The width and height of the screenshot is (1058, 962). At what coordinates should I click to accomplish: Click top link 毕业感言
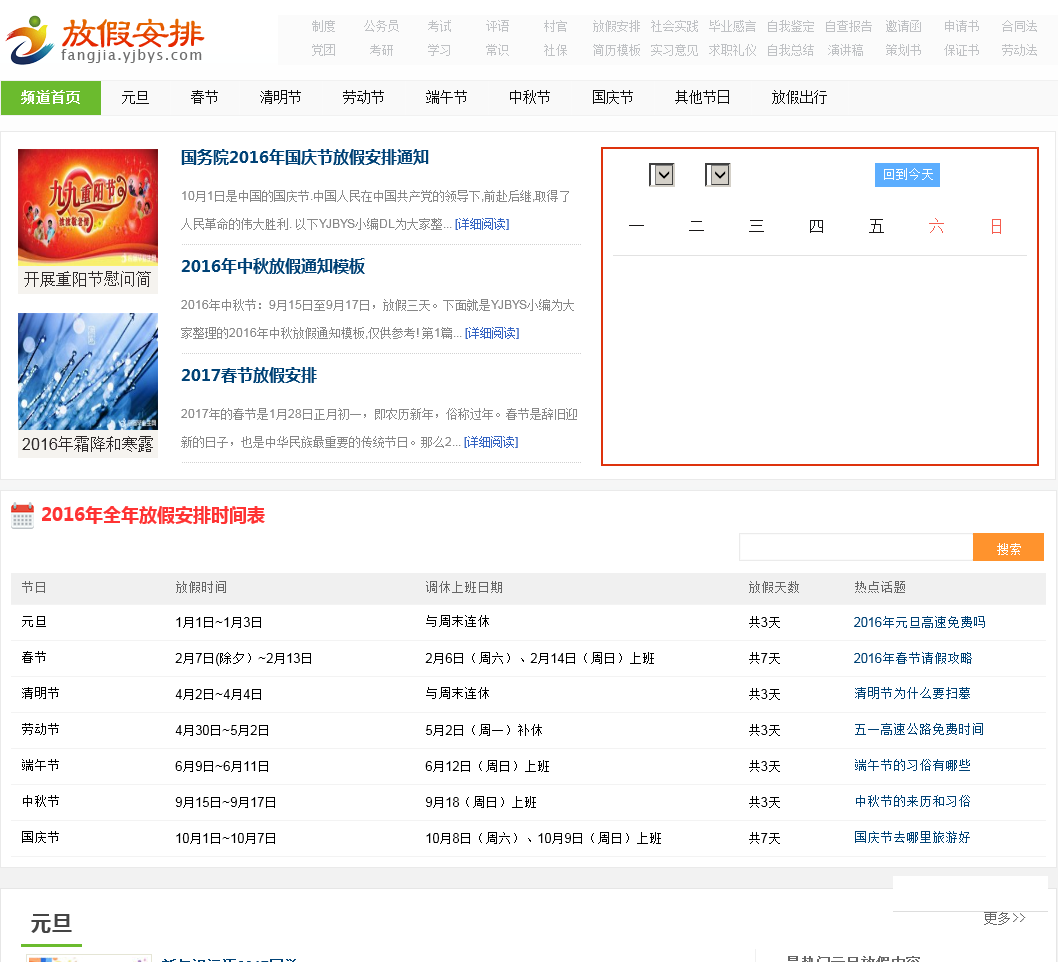(x=732, y=26)
